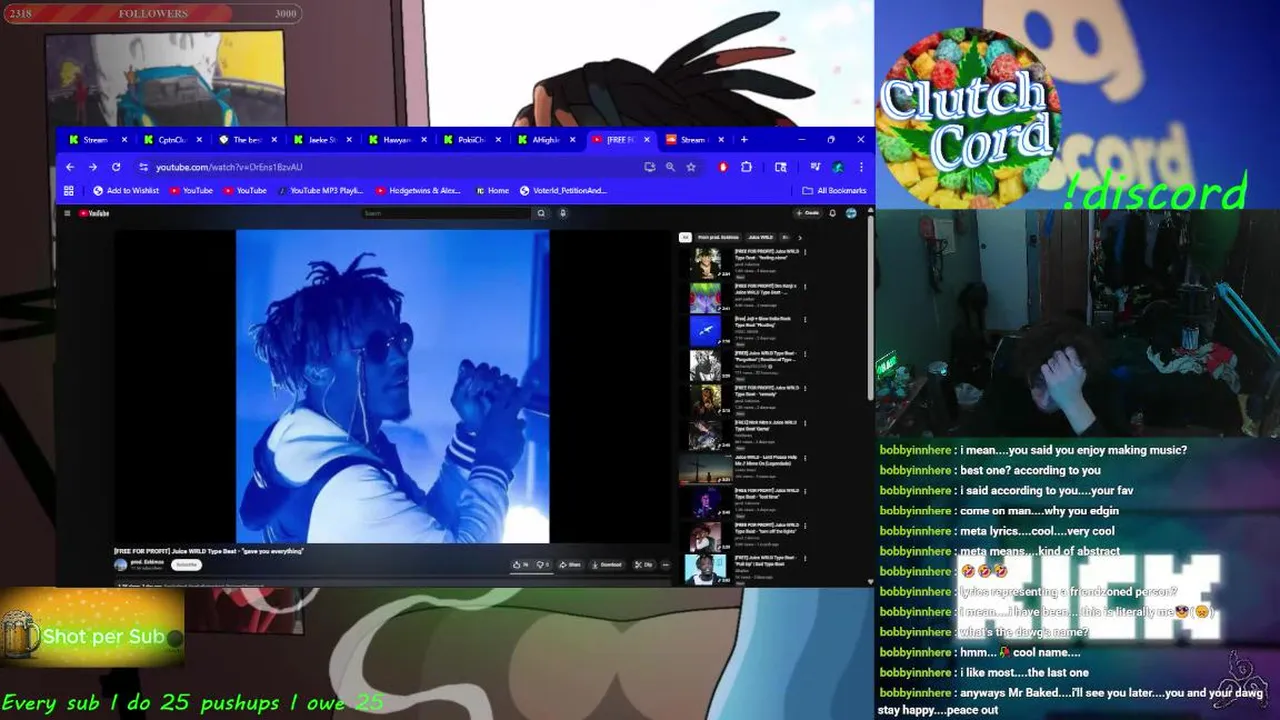Switch to the PokiiCh tab
1280x720 pixels.
coord(470,140)
